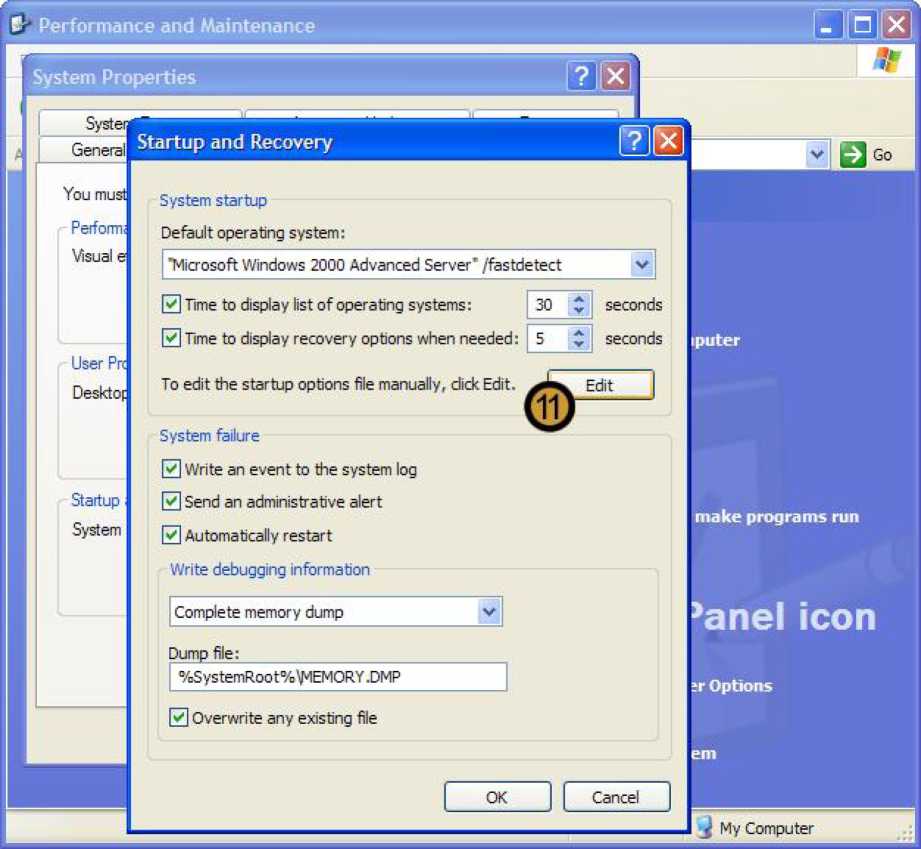
Task: Decrease recovery options time with down arrow
Action: click(x=579, y=344)
